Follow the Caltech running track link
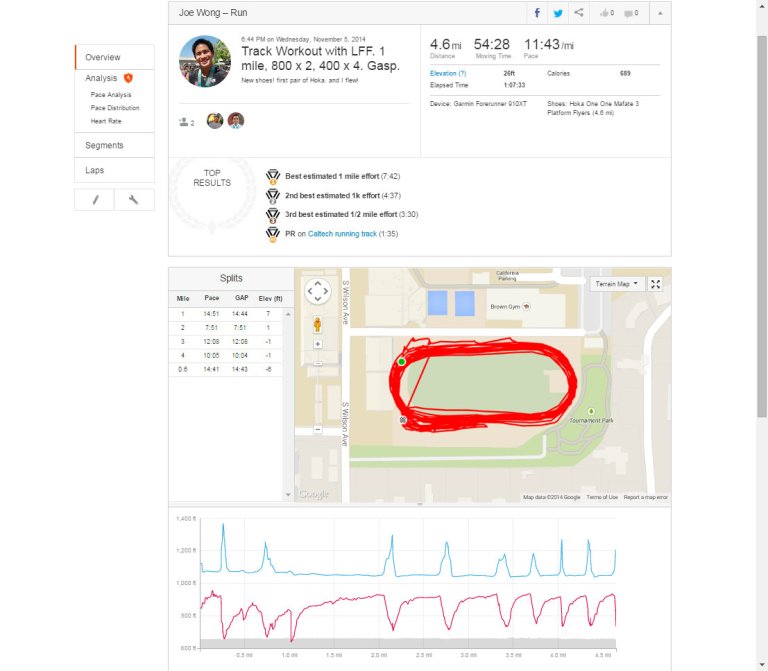The image size is (768, 671). 342,234
